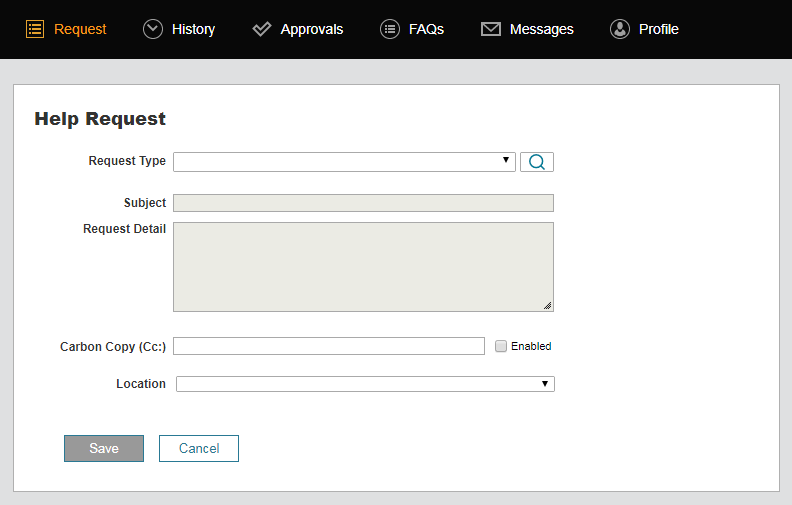792x505 pixels.
Task: Click the Request list icon
Action: (35, 29)
